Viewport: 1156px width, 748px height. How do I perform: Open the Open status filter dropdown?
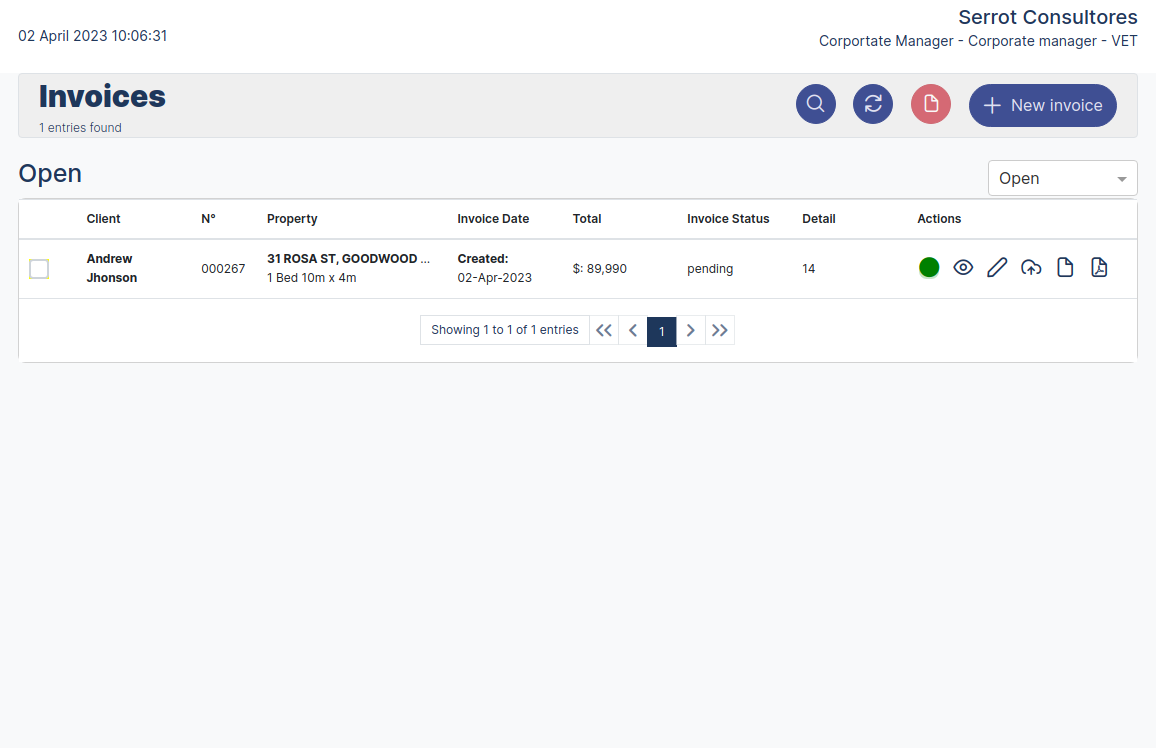pos(1062,178)
